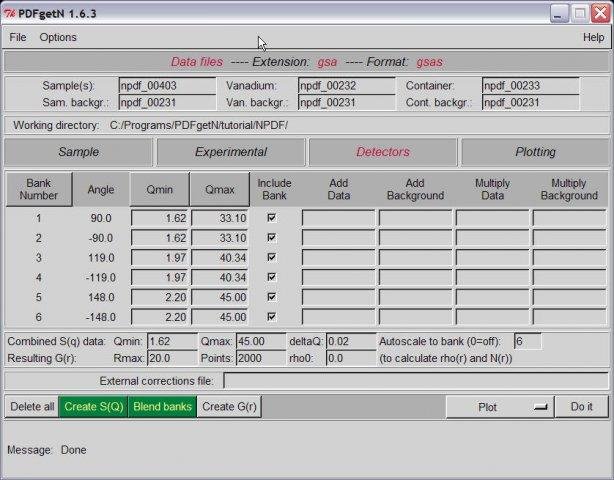Viewport: 614px width, 480px height.
Task: Switch to the Detectors tab
Action: pos(383,152)
